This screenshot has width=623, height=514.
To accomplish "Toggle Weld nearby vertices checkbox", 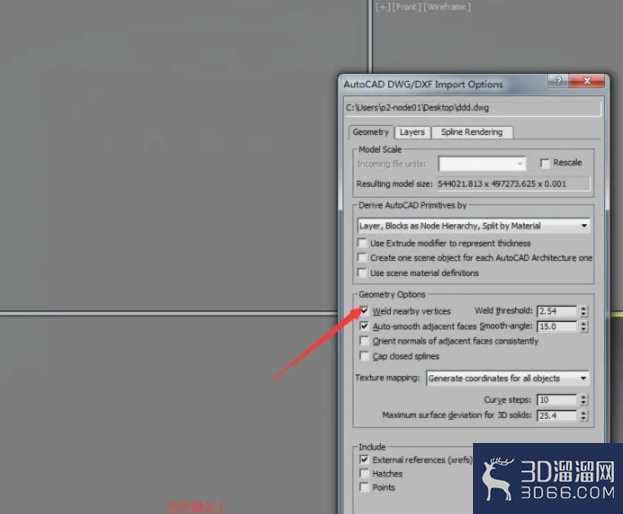I will coord(364,311).
